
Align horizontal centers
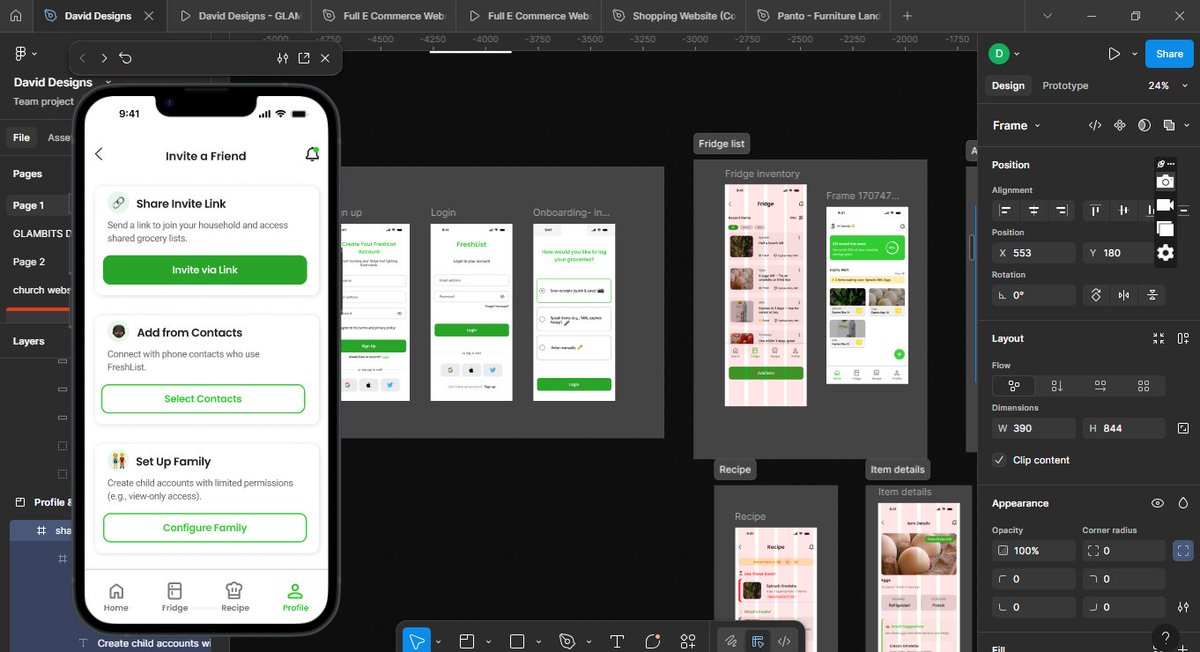click(1034, 211)
